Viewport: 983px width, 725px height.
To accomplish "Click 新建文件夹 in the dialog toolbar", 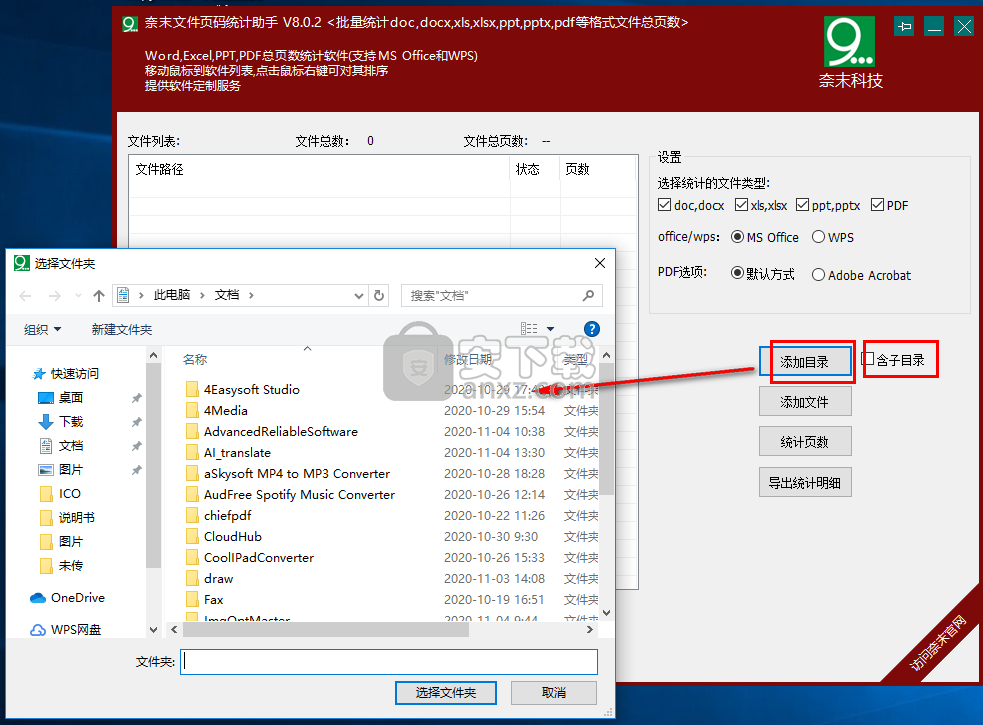I will 122,329.
